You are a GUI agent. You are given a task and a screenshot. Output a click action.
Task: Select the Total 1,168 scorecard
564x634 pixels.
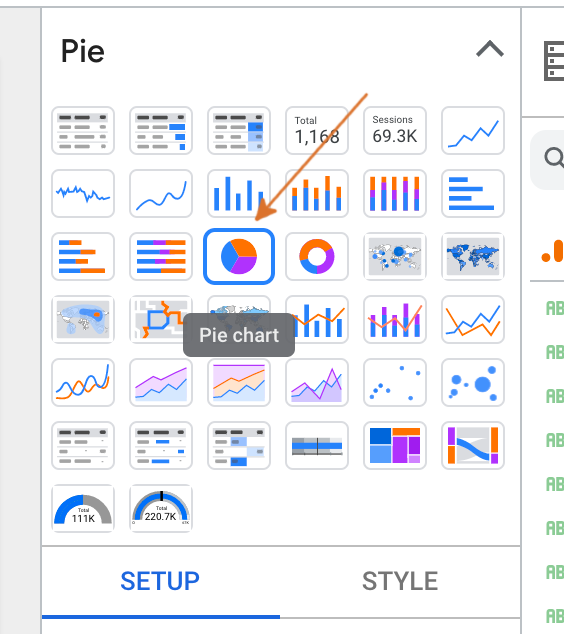point(317,131)
